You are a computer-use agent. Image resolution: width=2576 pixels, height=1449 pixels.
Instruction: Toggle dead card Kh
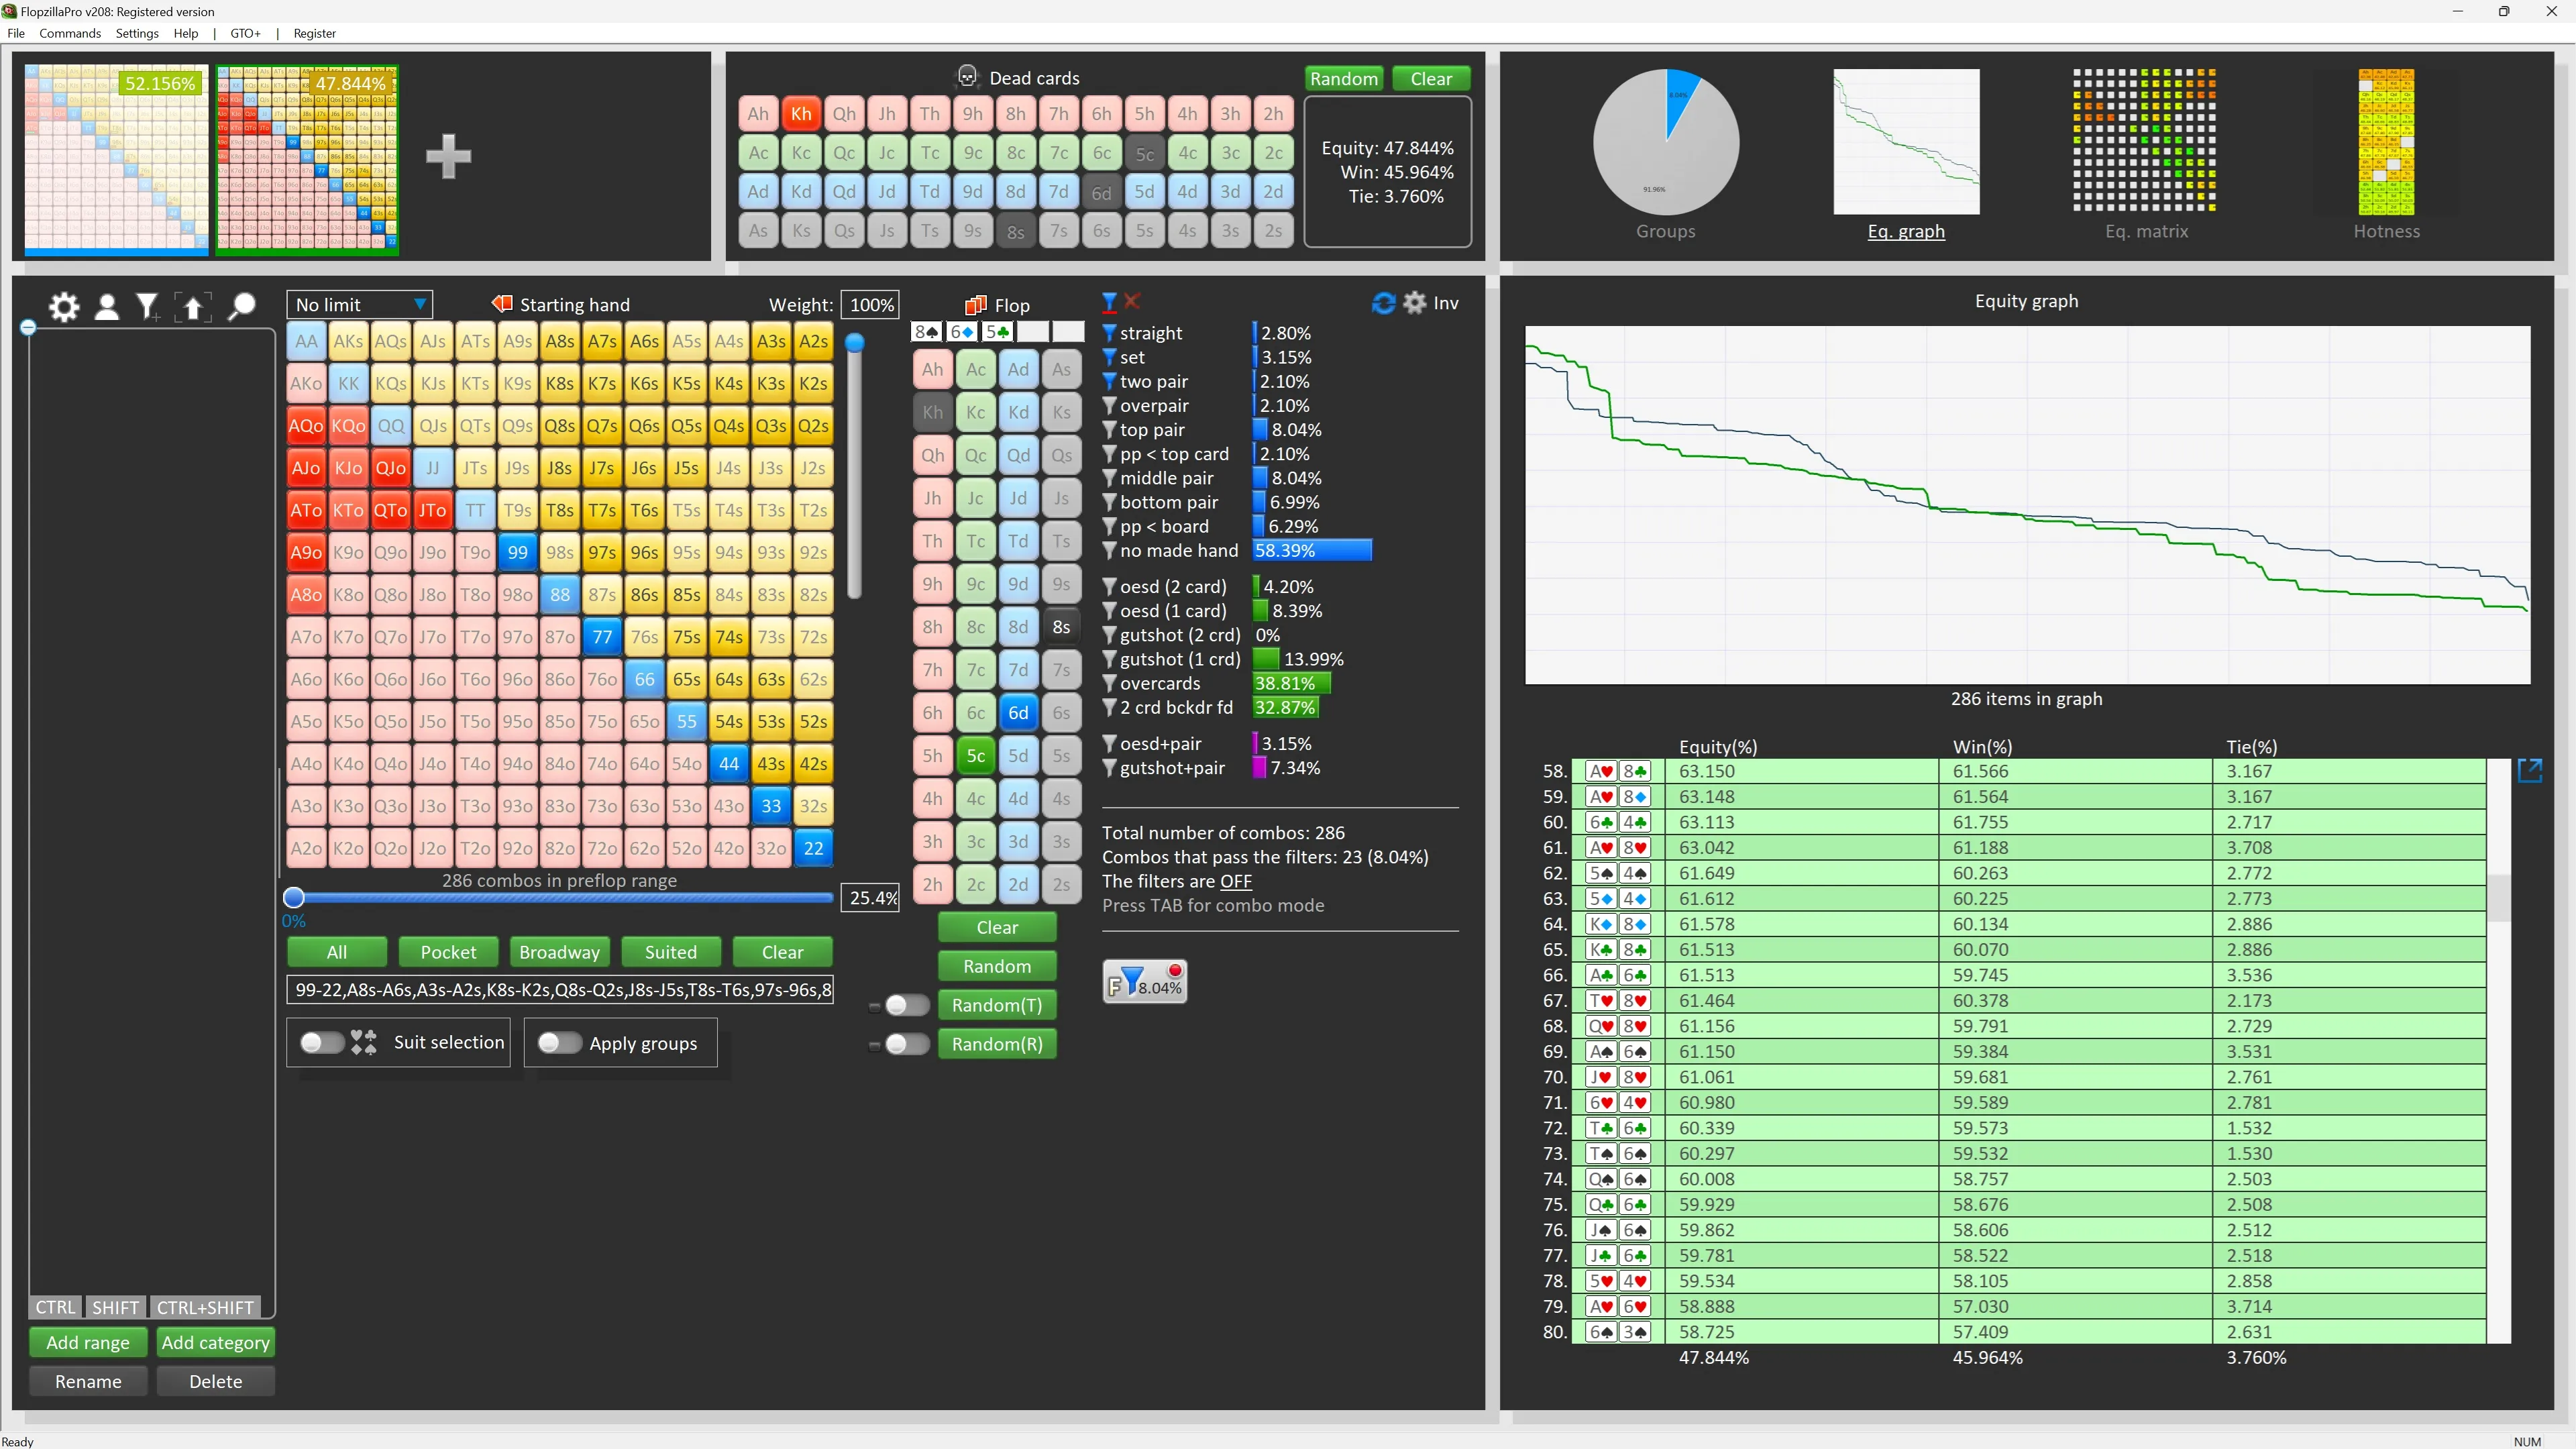801,114
